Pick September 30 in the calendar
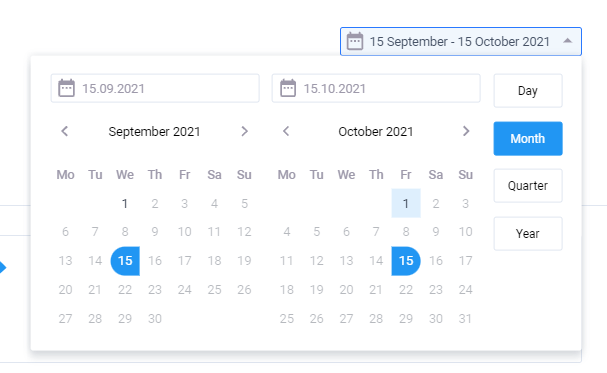 pos(155,318)
